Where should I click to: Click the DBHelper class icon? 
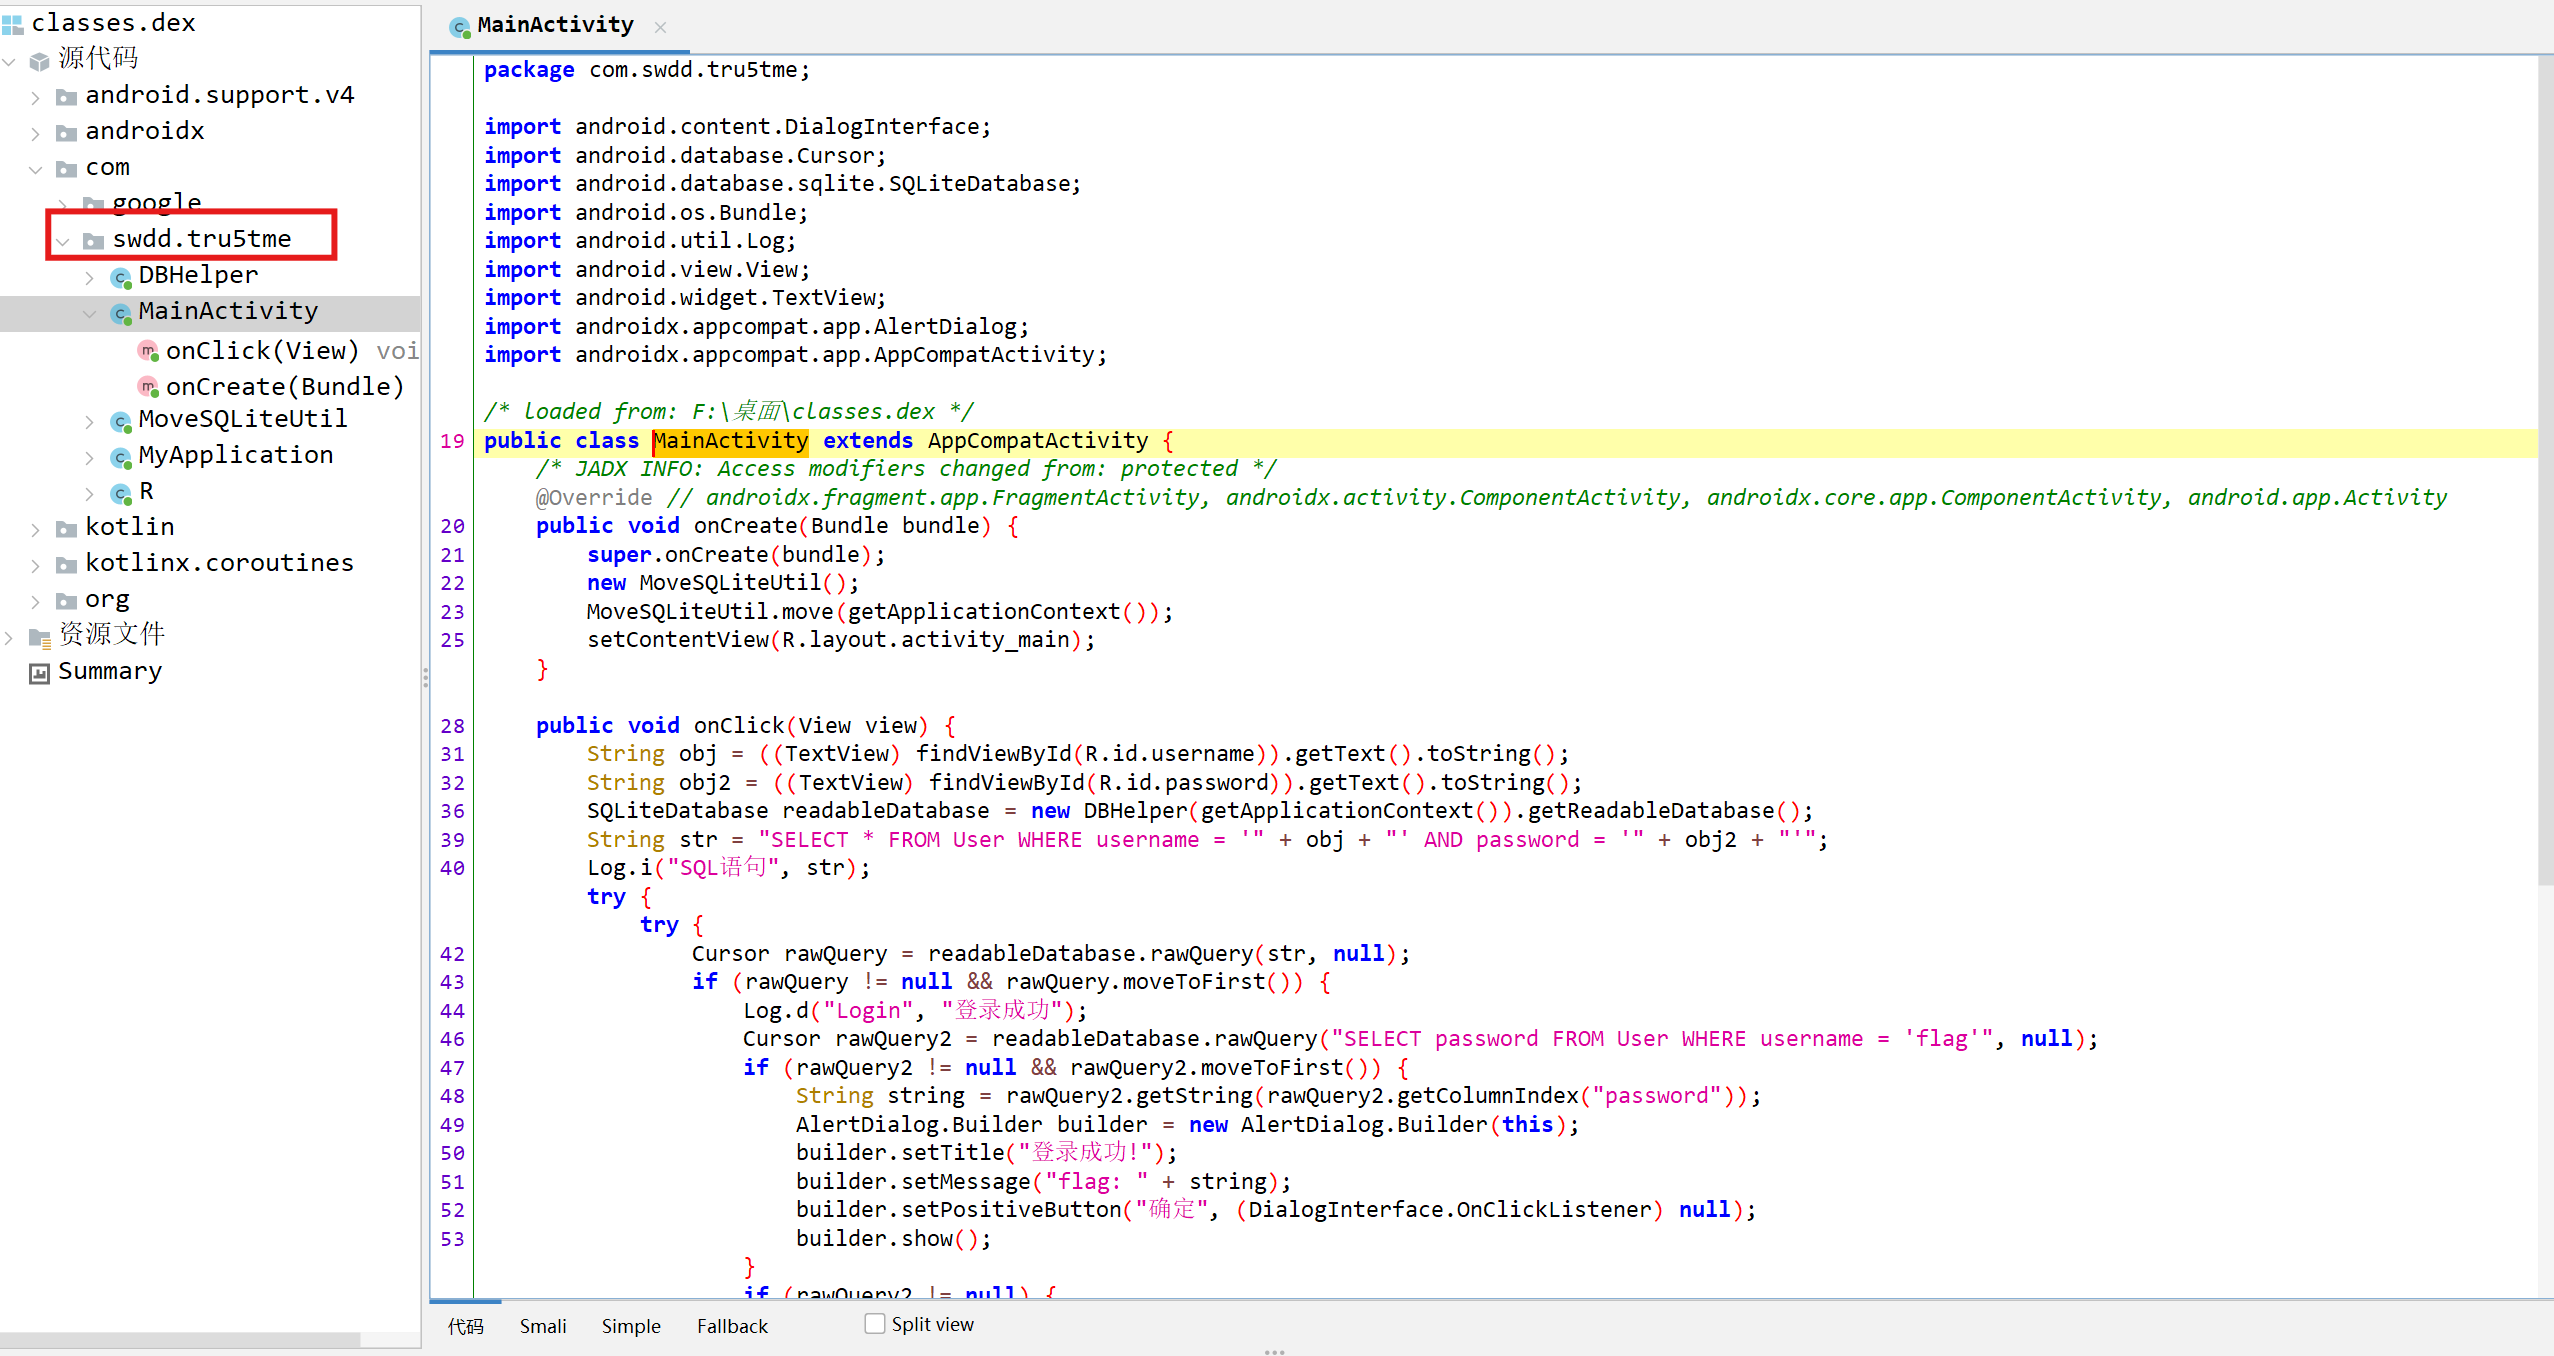[121, 276]
